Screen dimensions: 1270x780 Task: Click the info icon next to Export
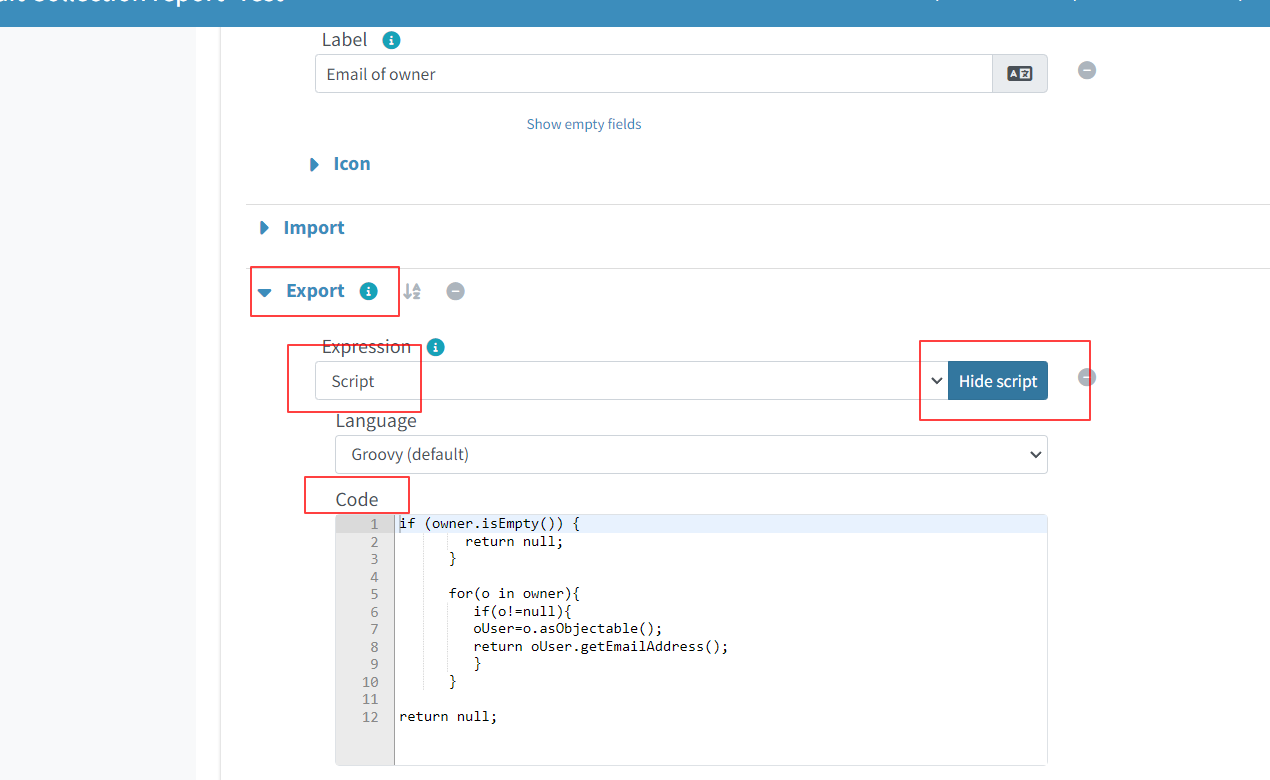click(368, 291)
